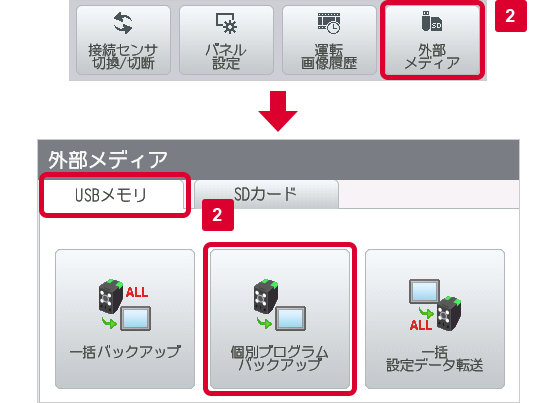Viewport: 556px width, 403px height.
Task: Click the sync arrows icon
Action: [x=123, y=23]
